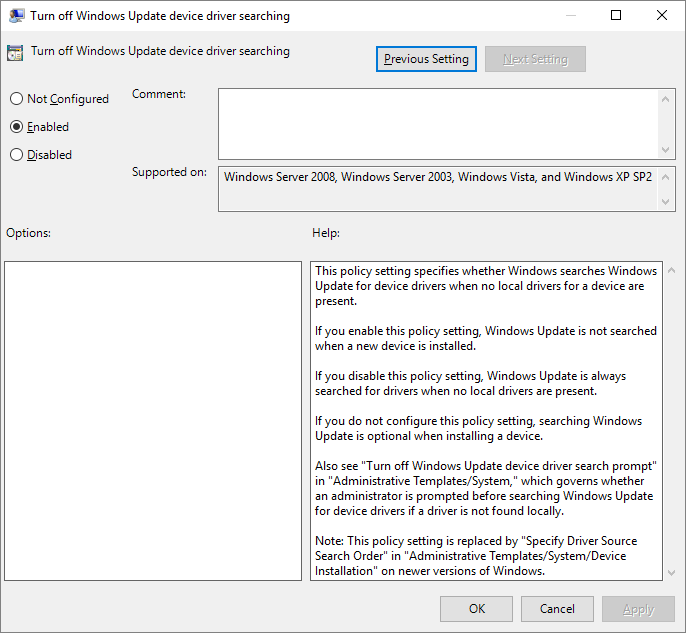The height and width of the screenshot is (633, 687).
Task: Click the Help pane scroll up arrow
Action: click(x=671, y=270)
